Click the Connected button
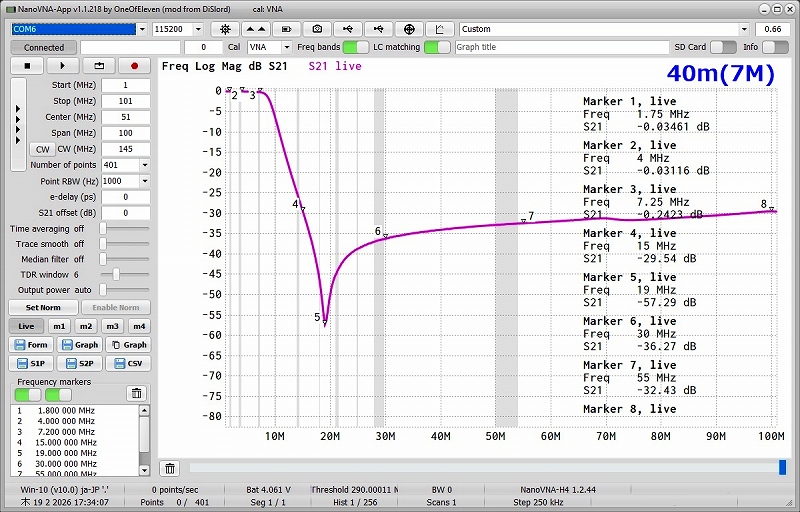800x512 pixels. [x=44, y=47]
